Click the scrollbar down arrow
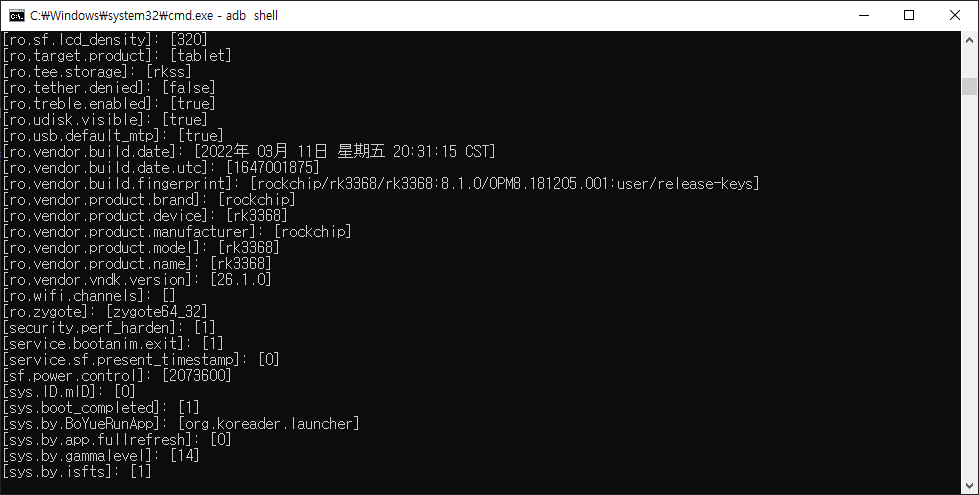Viewport: 979px width, 495px height. pos(969,486)
